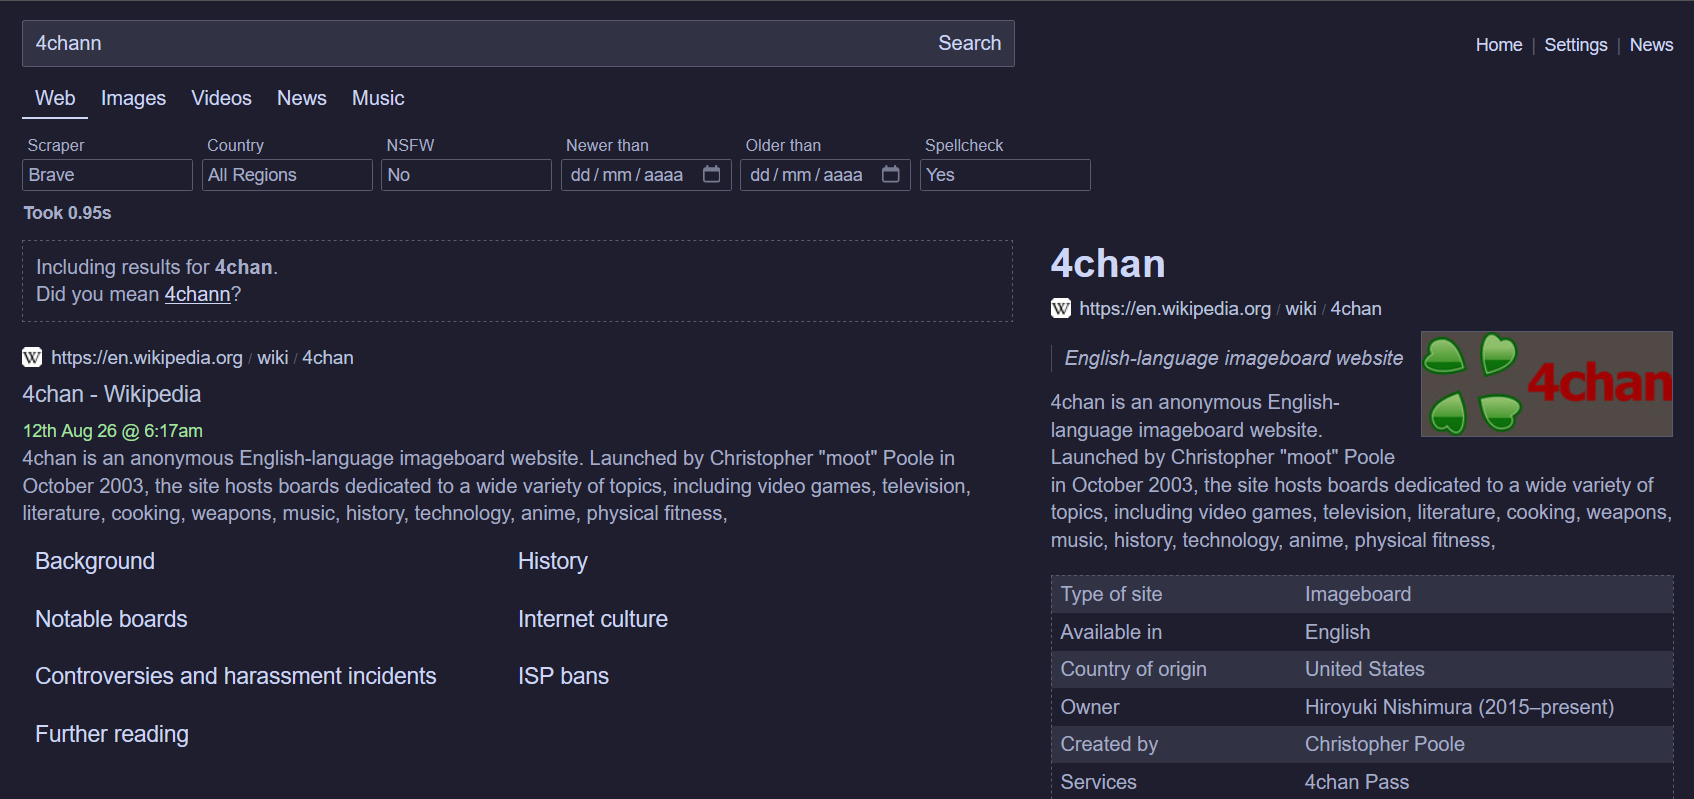This screenshot has height=799, width=1694.
Task: Switch to the Web tab
Action: (55, 98)
